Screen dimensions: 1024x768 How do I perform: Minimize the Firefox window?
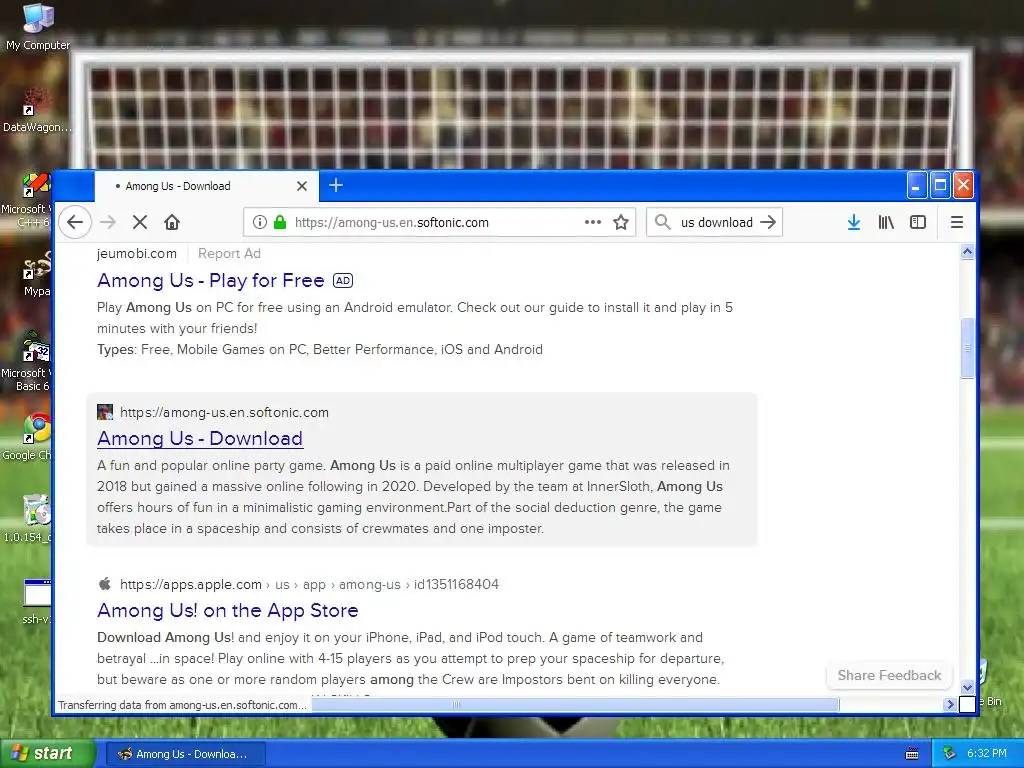tap(916, 185)
